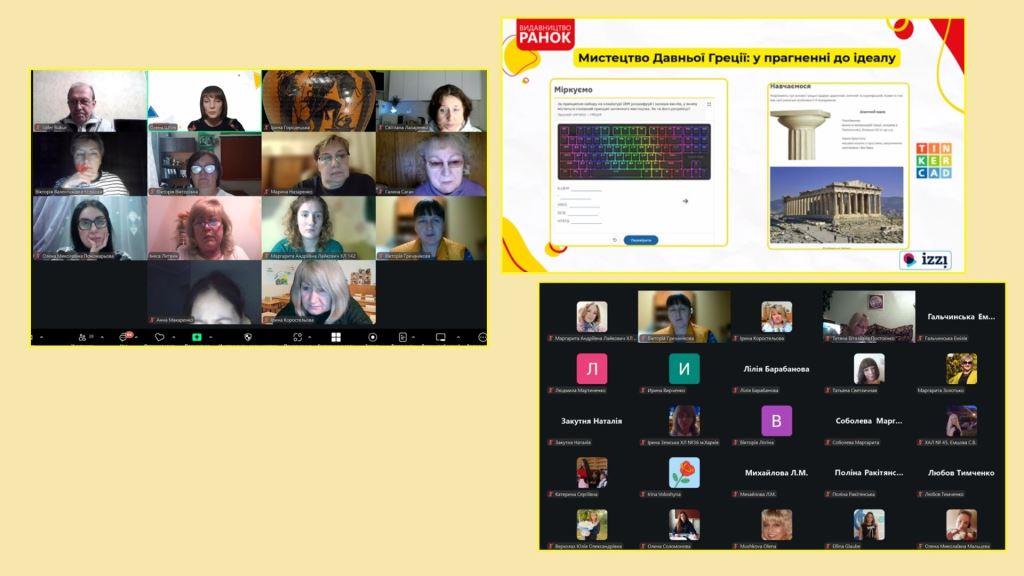Click the right arrow in Міркуємо panel

(x=685, y=201)
